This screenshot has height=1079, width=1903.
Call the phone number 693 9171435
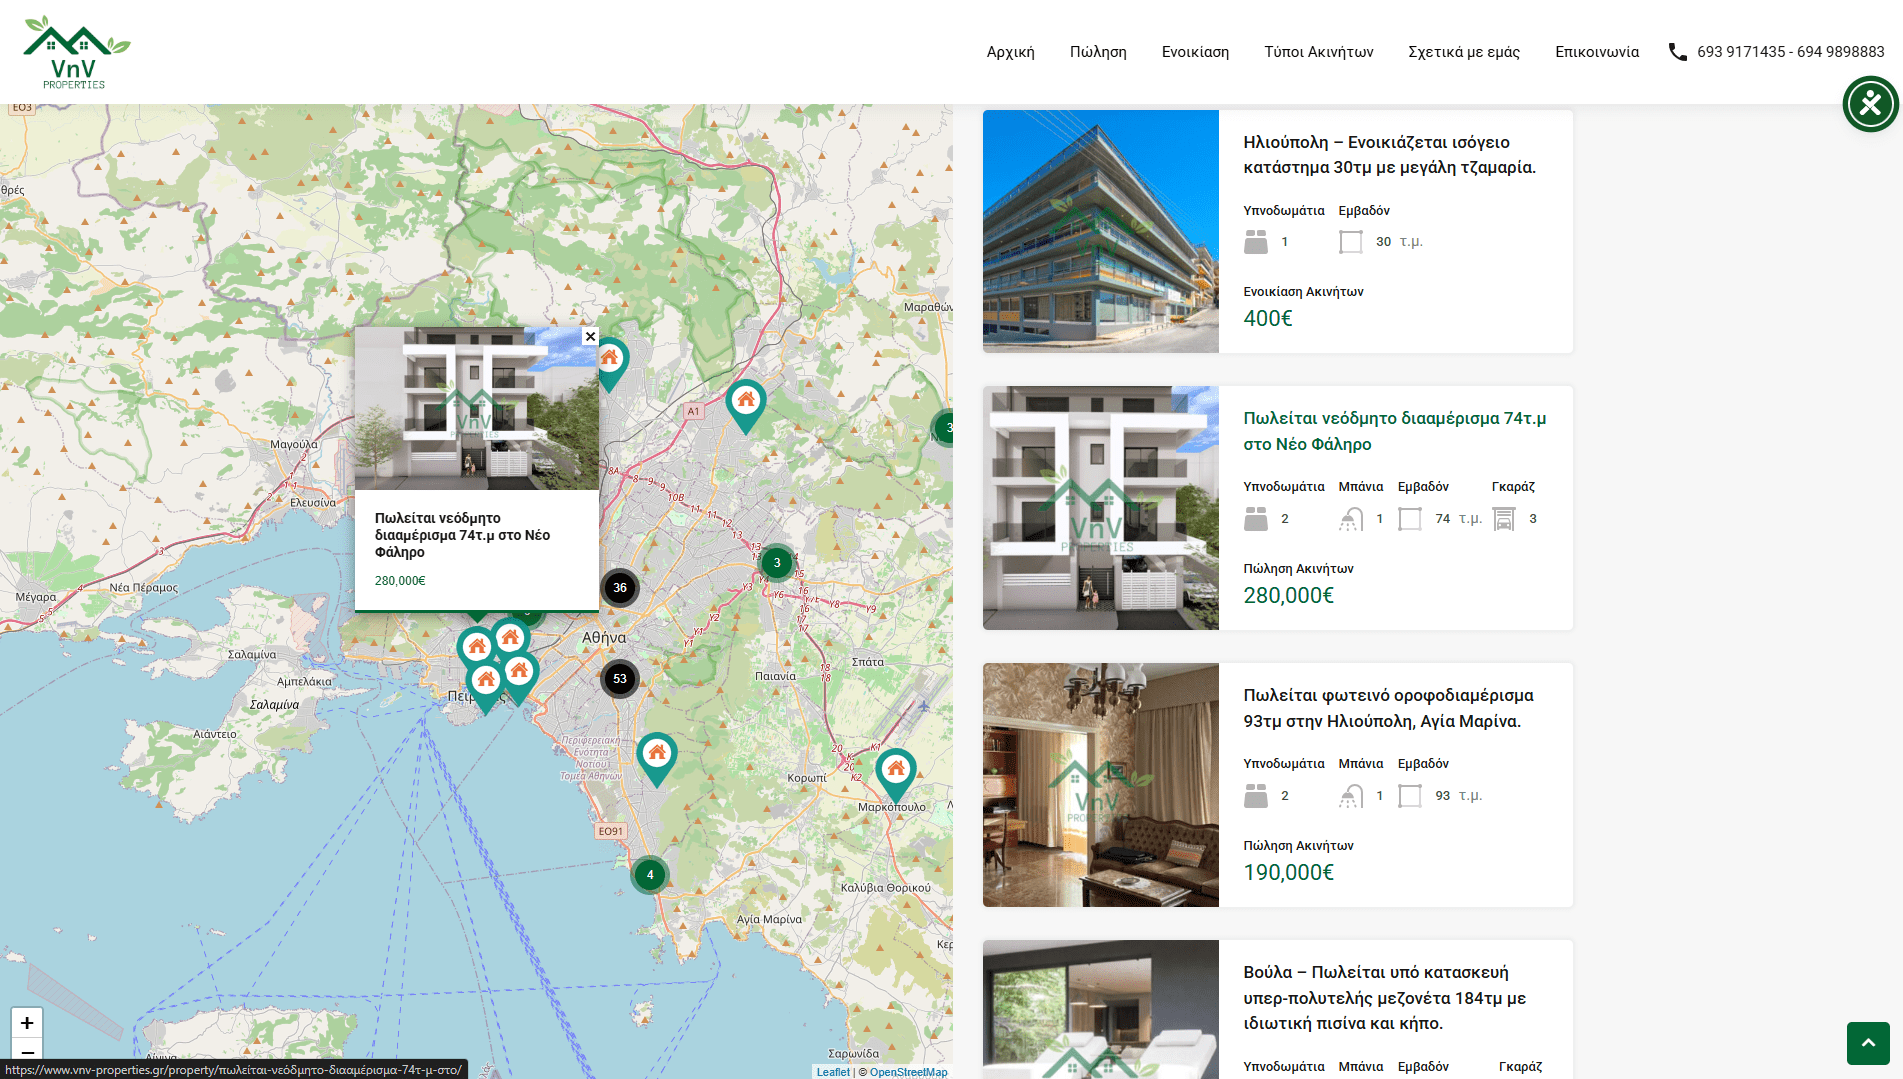pyautogui.click(x=1741, y=52)
